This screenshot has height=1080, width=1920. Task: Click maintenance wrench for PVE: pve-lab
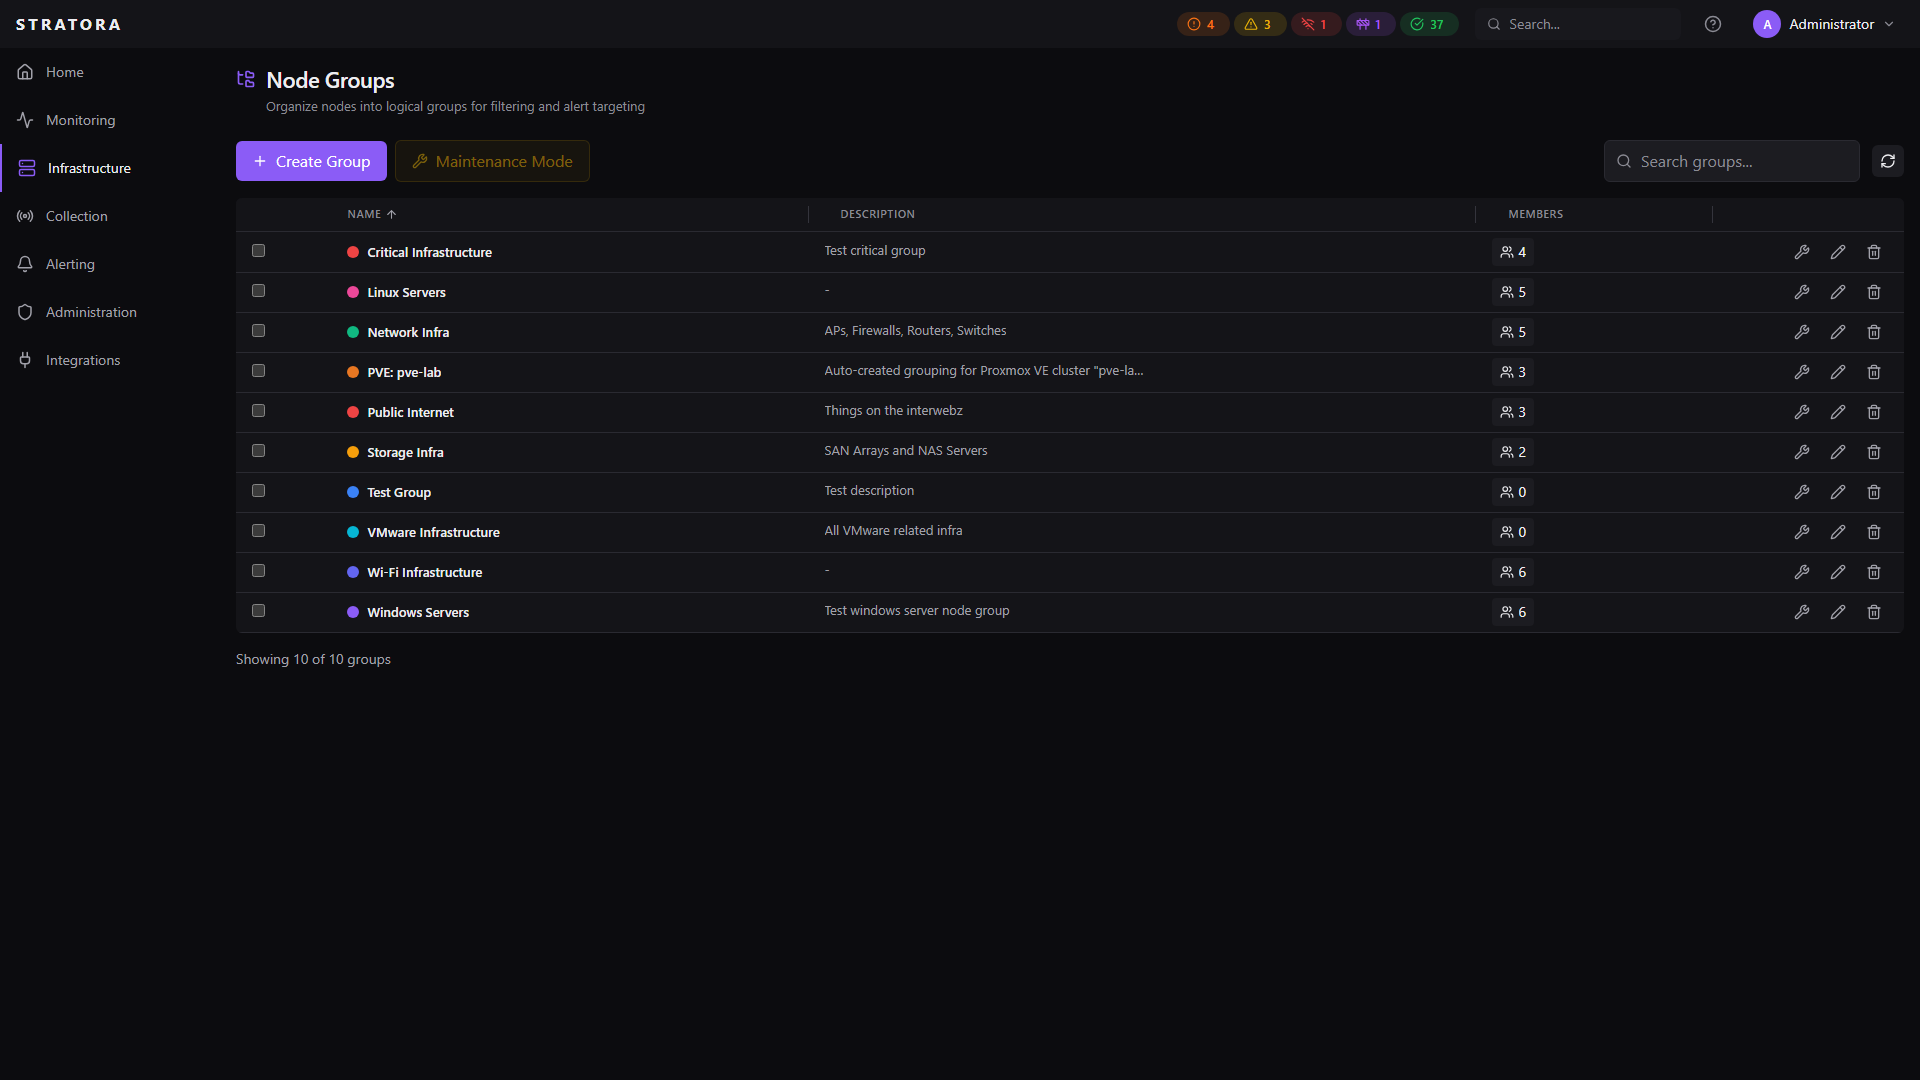point(1801,372)
